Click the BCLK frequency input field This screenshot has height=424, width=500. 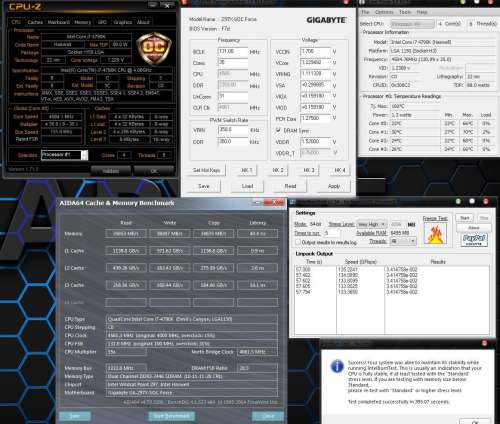[x=233, y=52]
